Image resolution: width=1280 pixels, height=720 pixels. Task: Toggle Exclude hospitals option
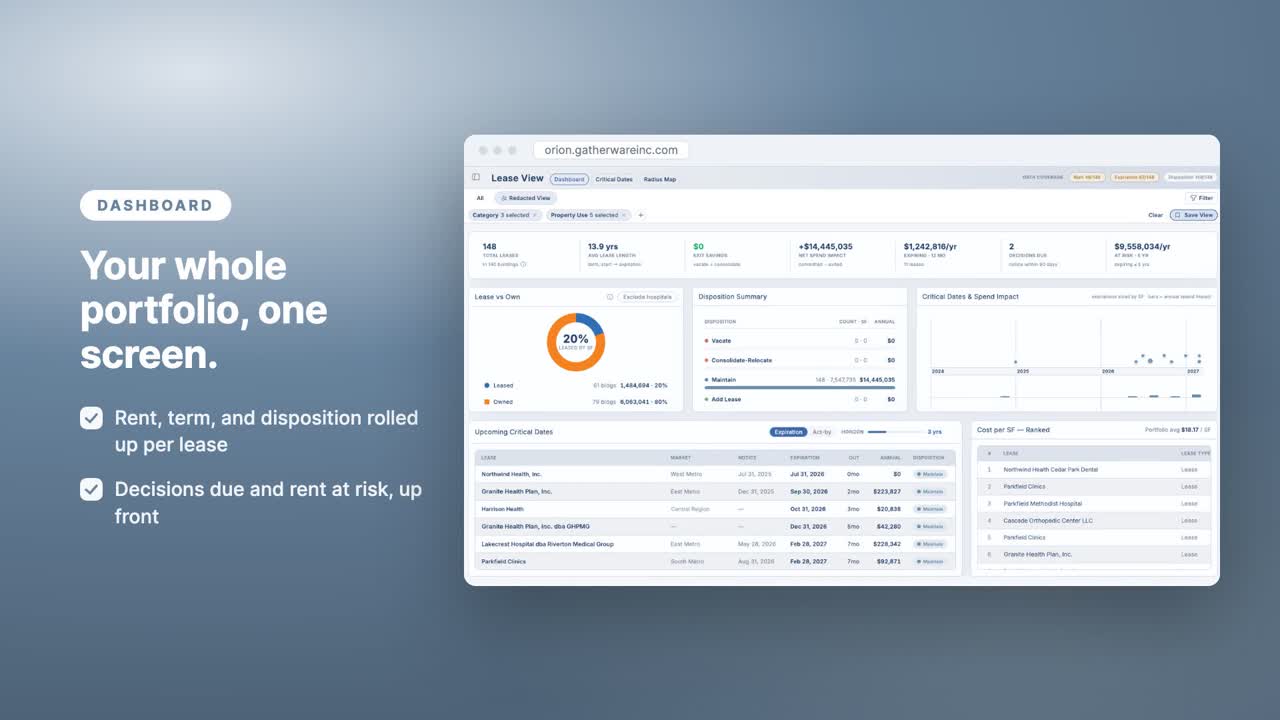click(648, 297)
